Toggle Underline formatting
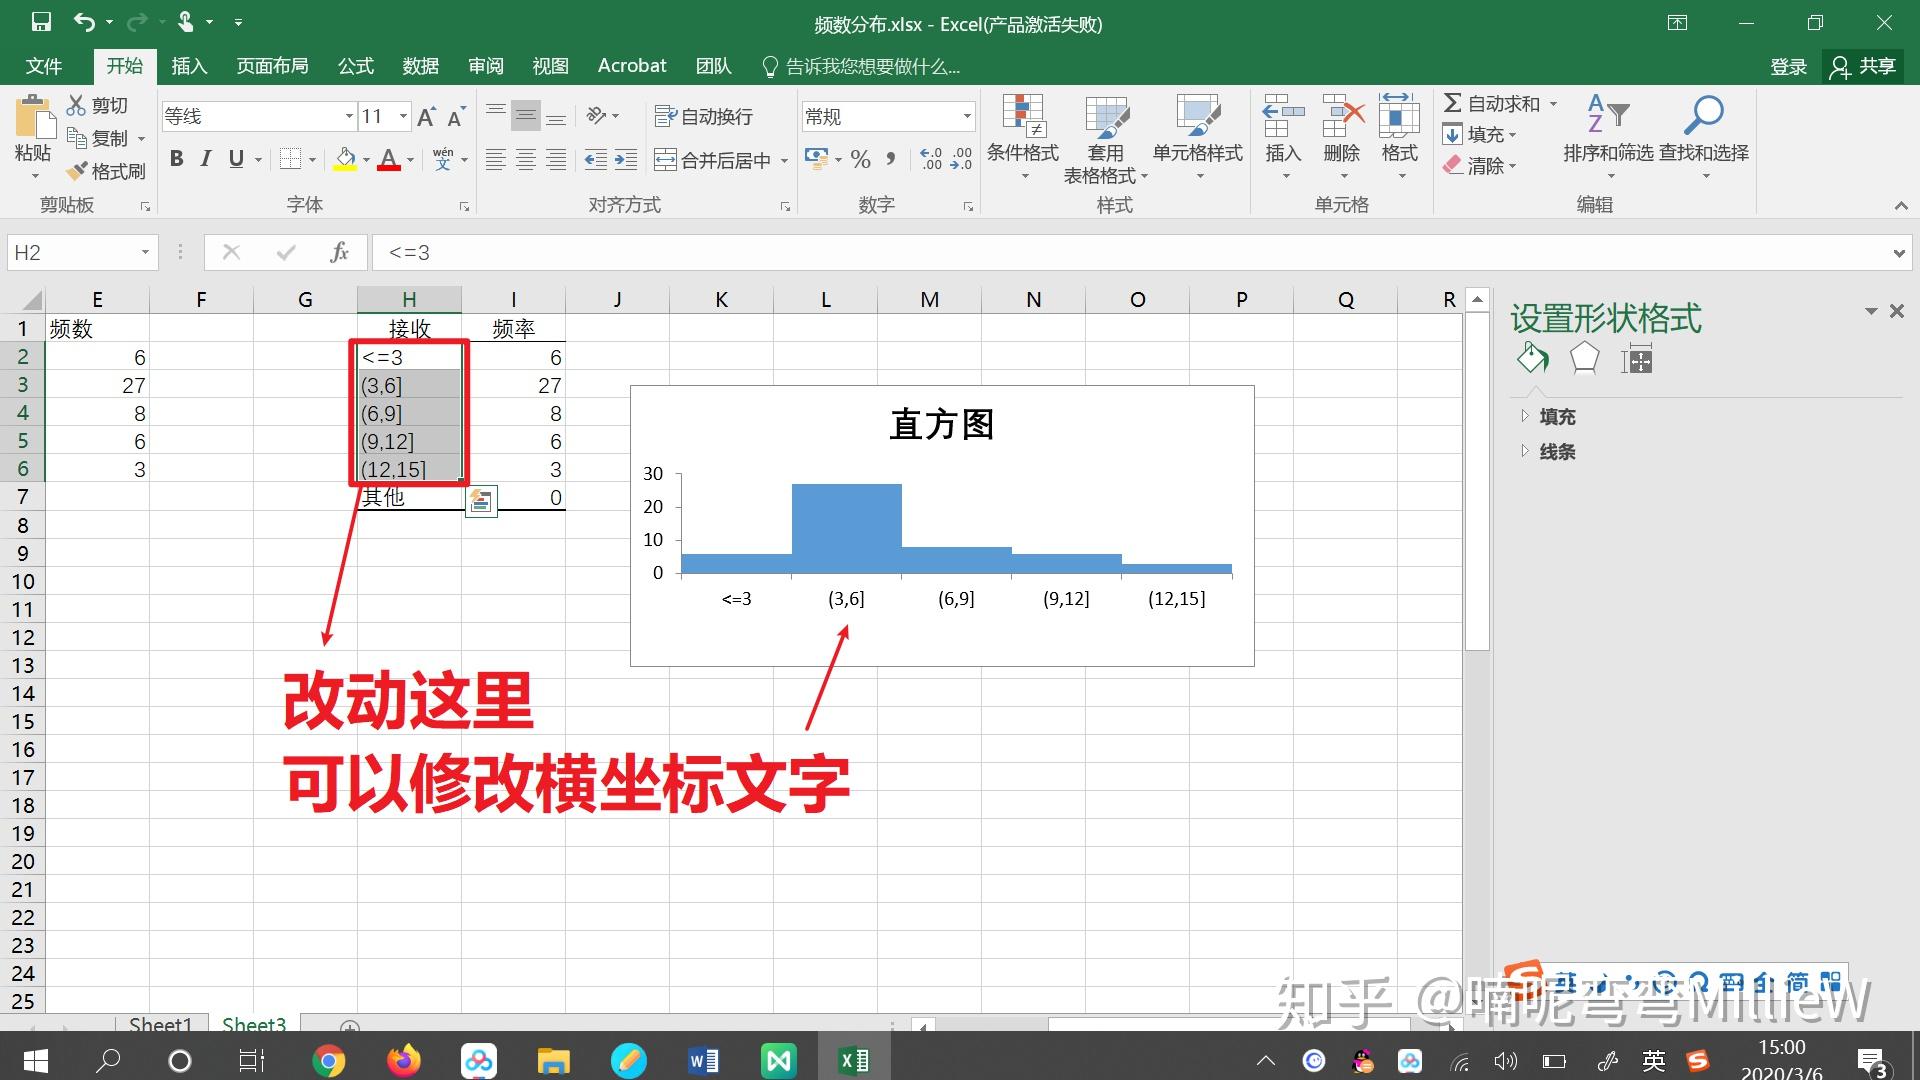This screenshot has height=1080, width=1920. pyautogui.click(x=236, y=159)
